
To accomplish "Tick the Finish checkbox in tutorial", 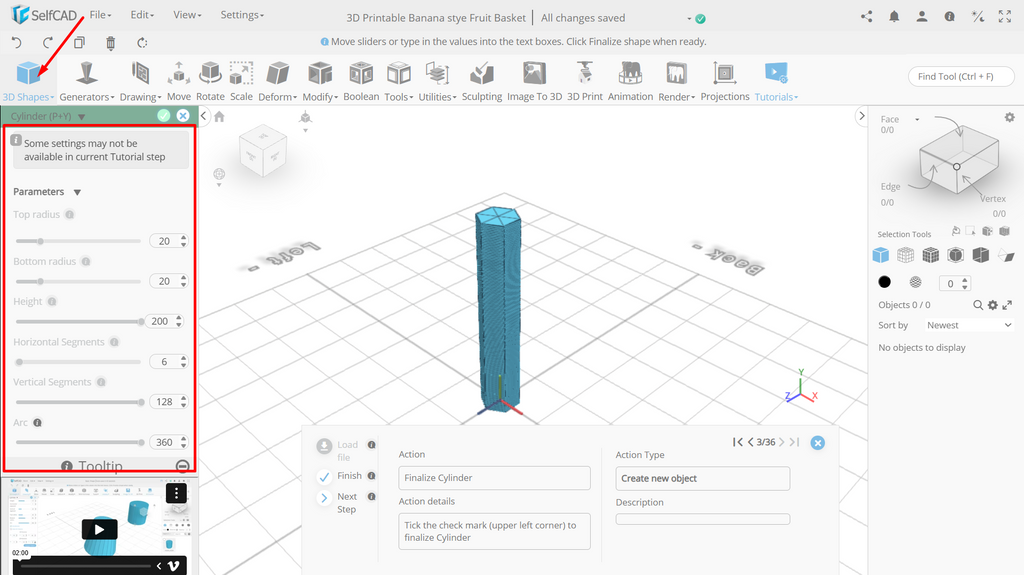I will (324, 477).
